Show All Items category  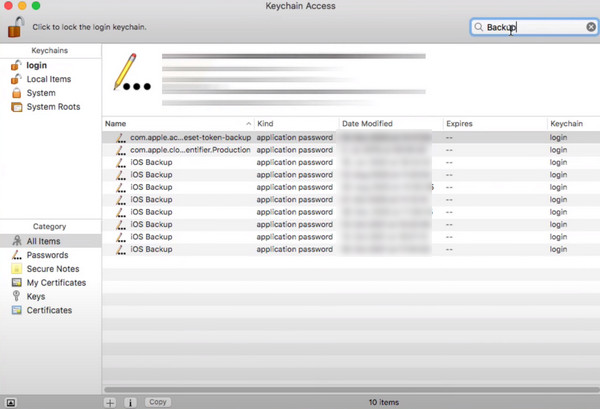click(x=51, y=241)
